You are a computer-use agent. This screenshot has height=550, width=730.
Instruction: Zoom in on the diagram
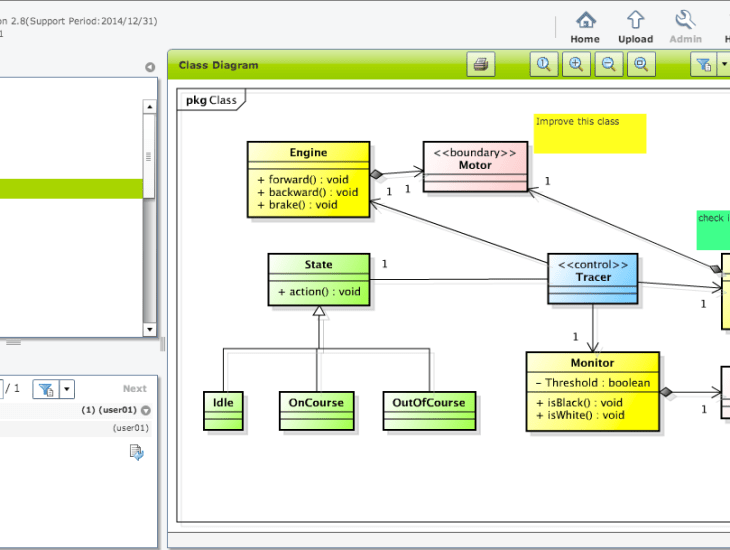pyautogui.click(x=576, y=65)
